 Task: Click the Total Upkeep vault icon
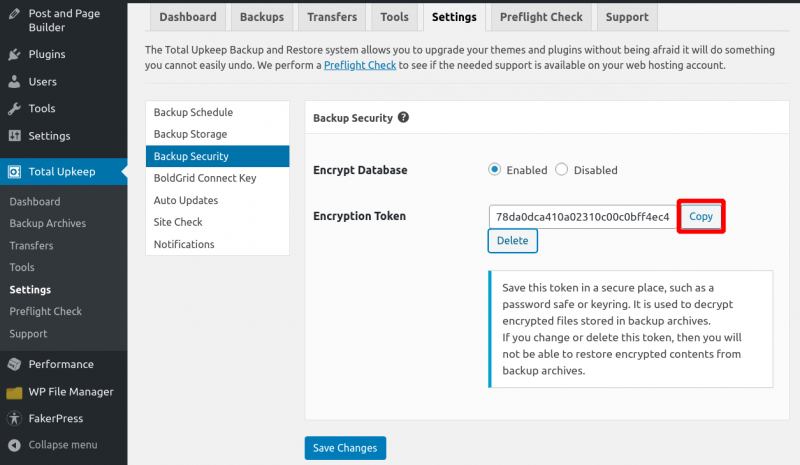tap(14, 172)
